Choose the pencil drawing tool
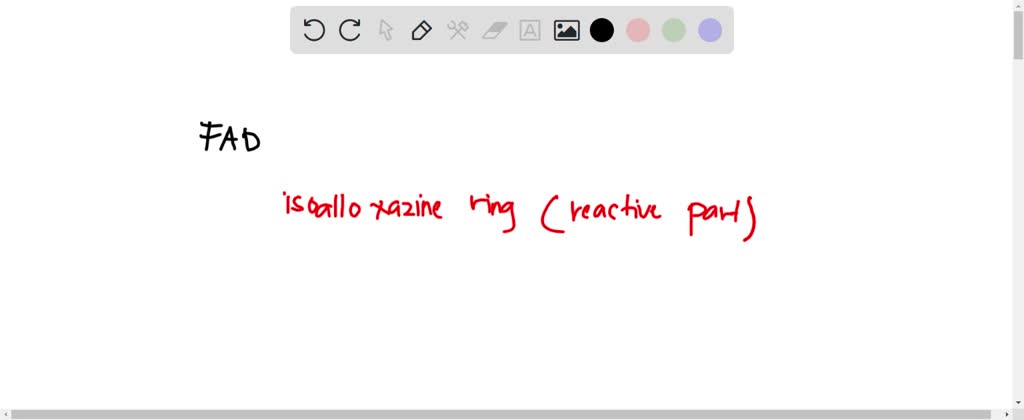 tap(422, 30)
